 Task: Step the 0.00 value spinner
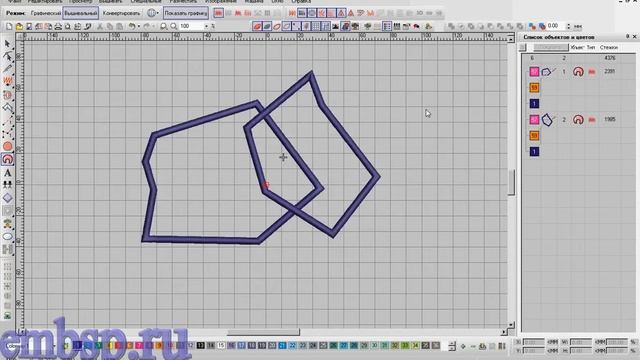click(568, 26)
